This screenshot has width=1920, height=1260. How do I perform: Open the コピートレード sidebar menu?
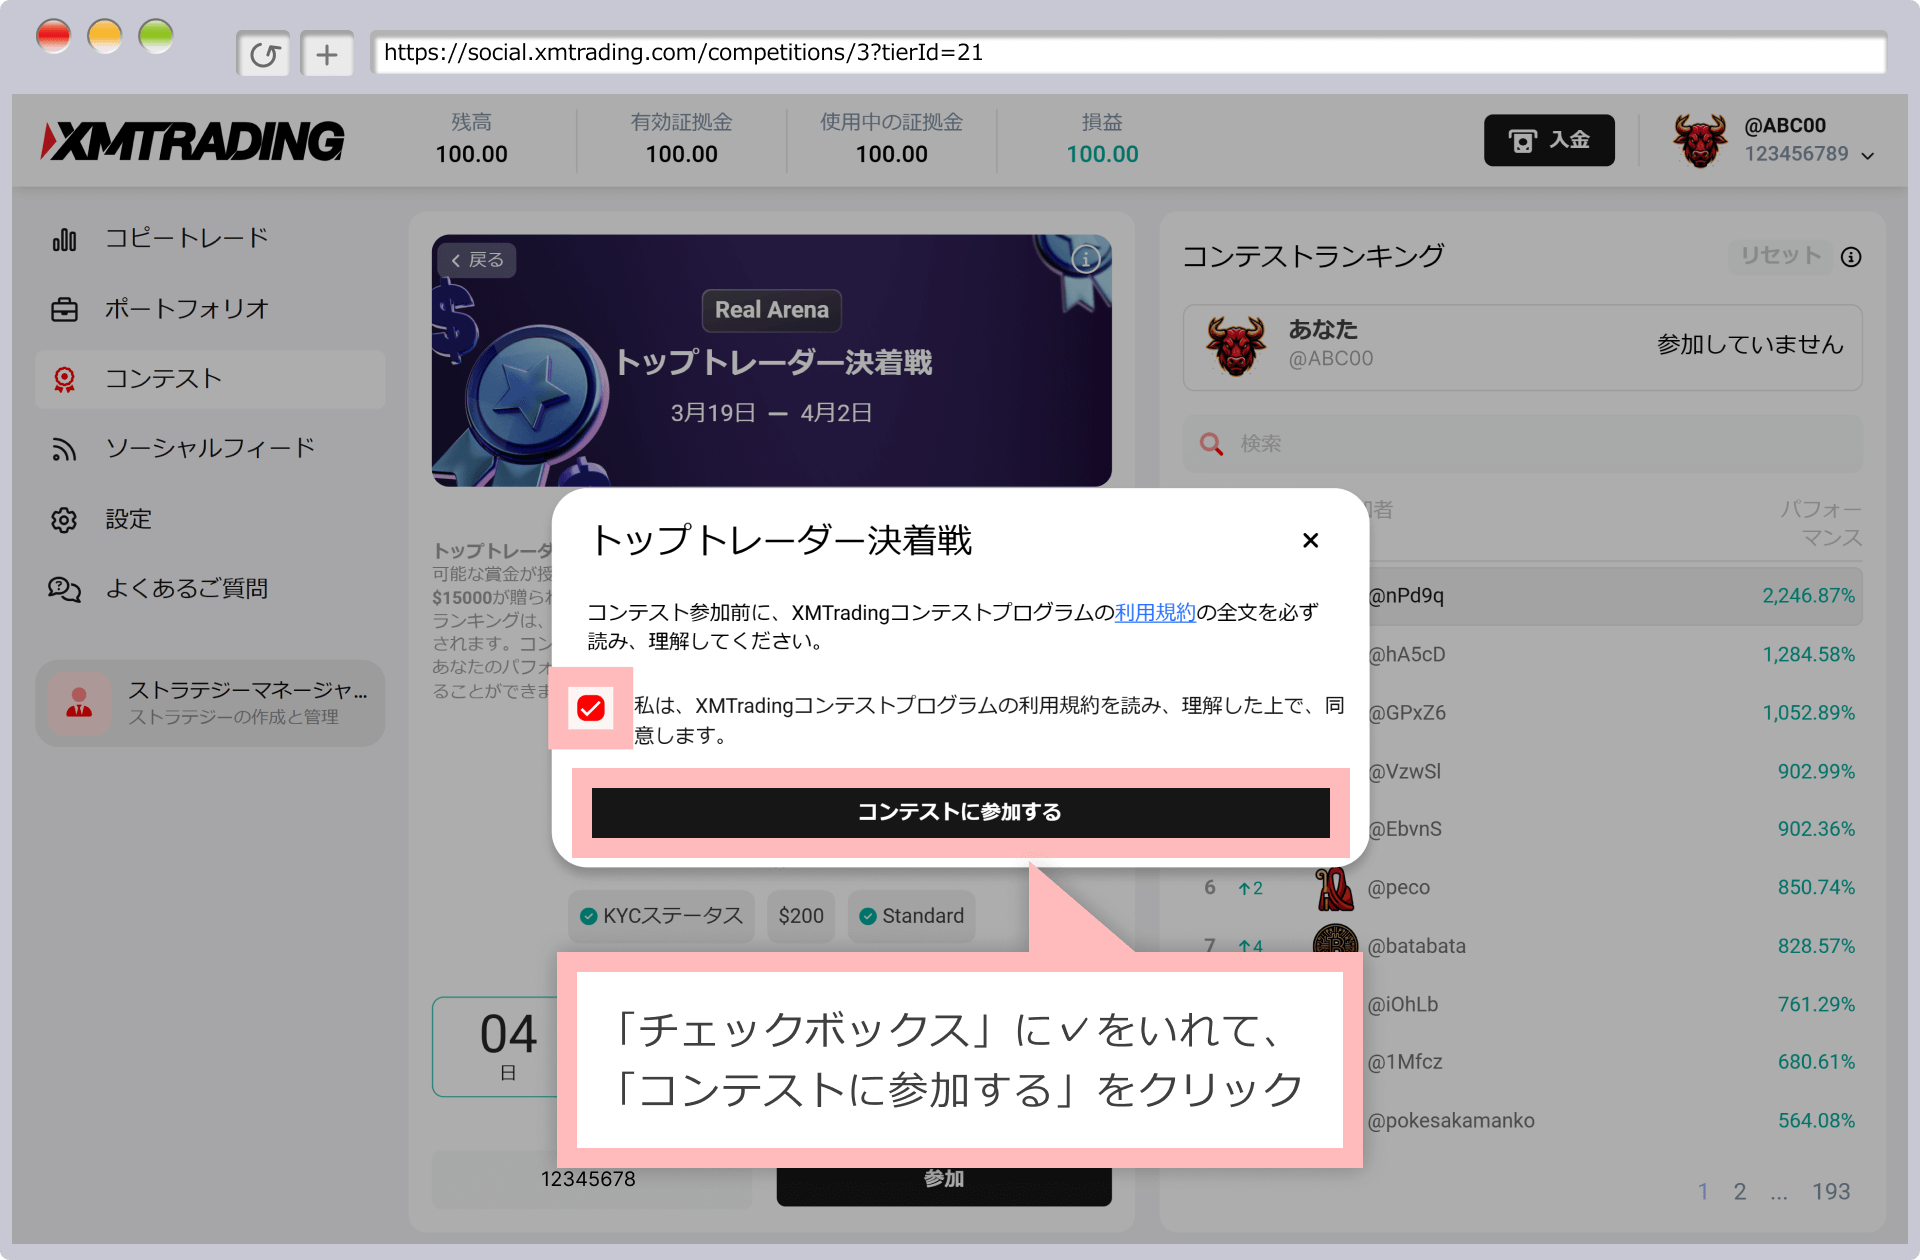[x=210, y=238]
